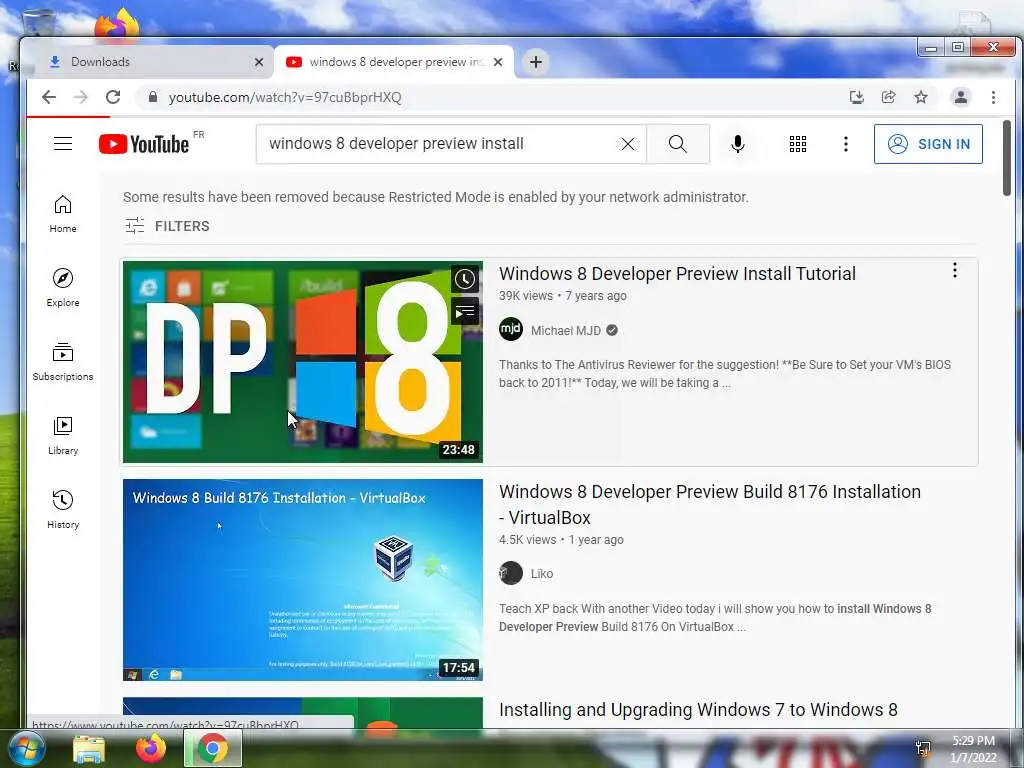This screenshot has width=1024, height=768.
Task: Click the network tray icon
Action: click(x=923, y=748)
